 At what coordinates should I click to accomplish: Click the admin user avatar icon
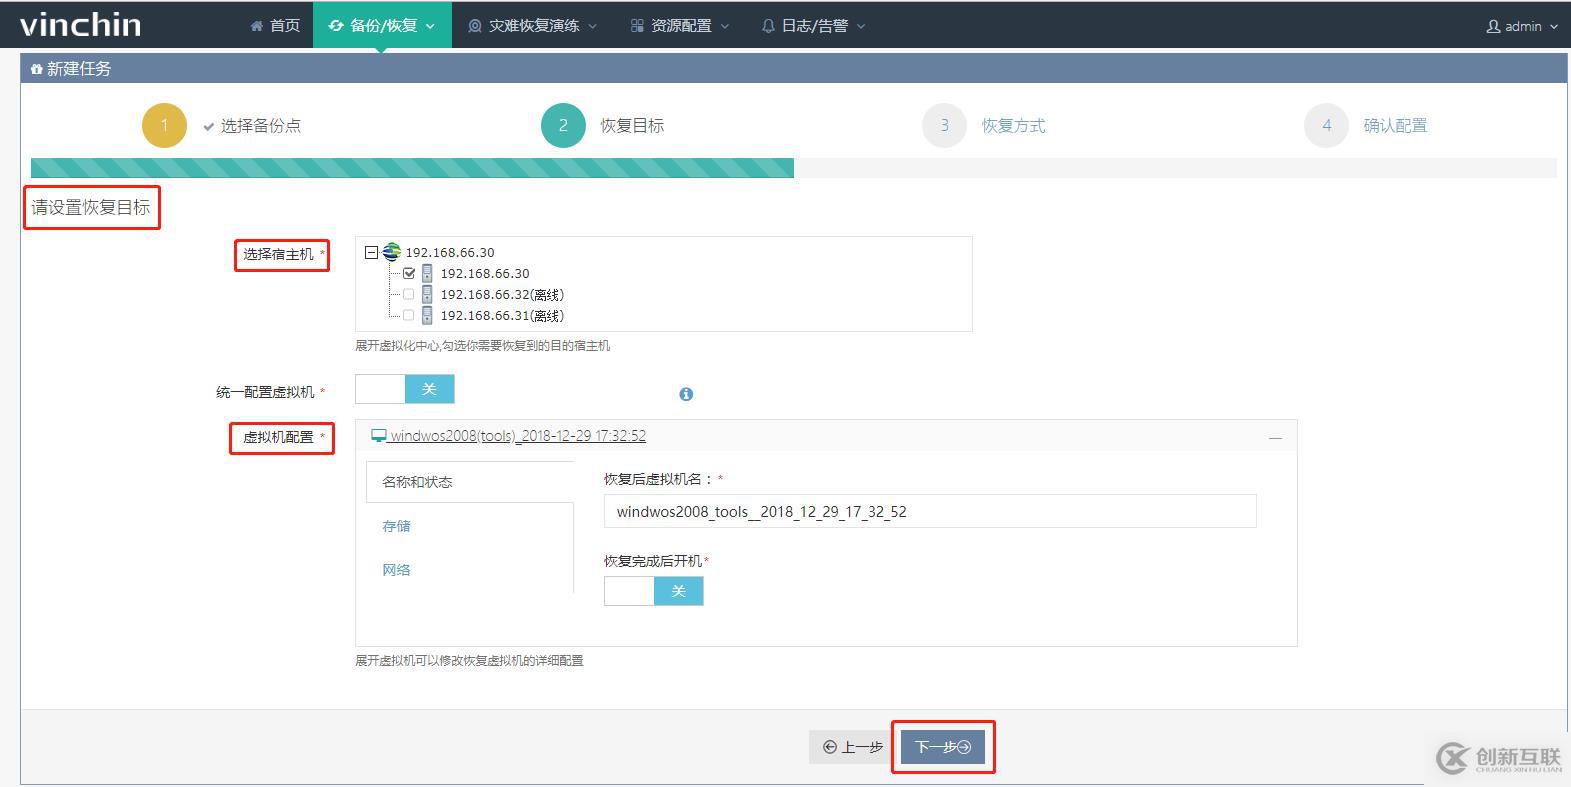tap(1493, 26)
